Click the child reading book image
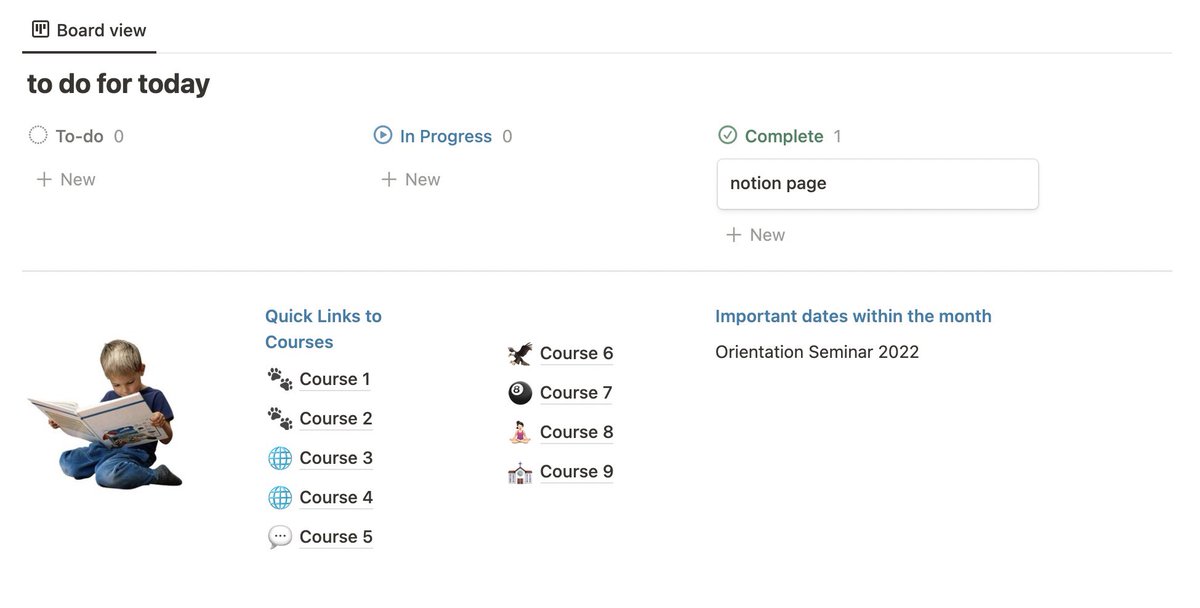Image resolution: width=1200 pixels, height=608 pixels. (x=105, y=413)
